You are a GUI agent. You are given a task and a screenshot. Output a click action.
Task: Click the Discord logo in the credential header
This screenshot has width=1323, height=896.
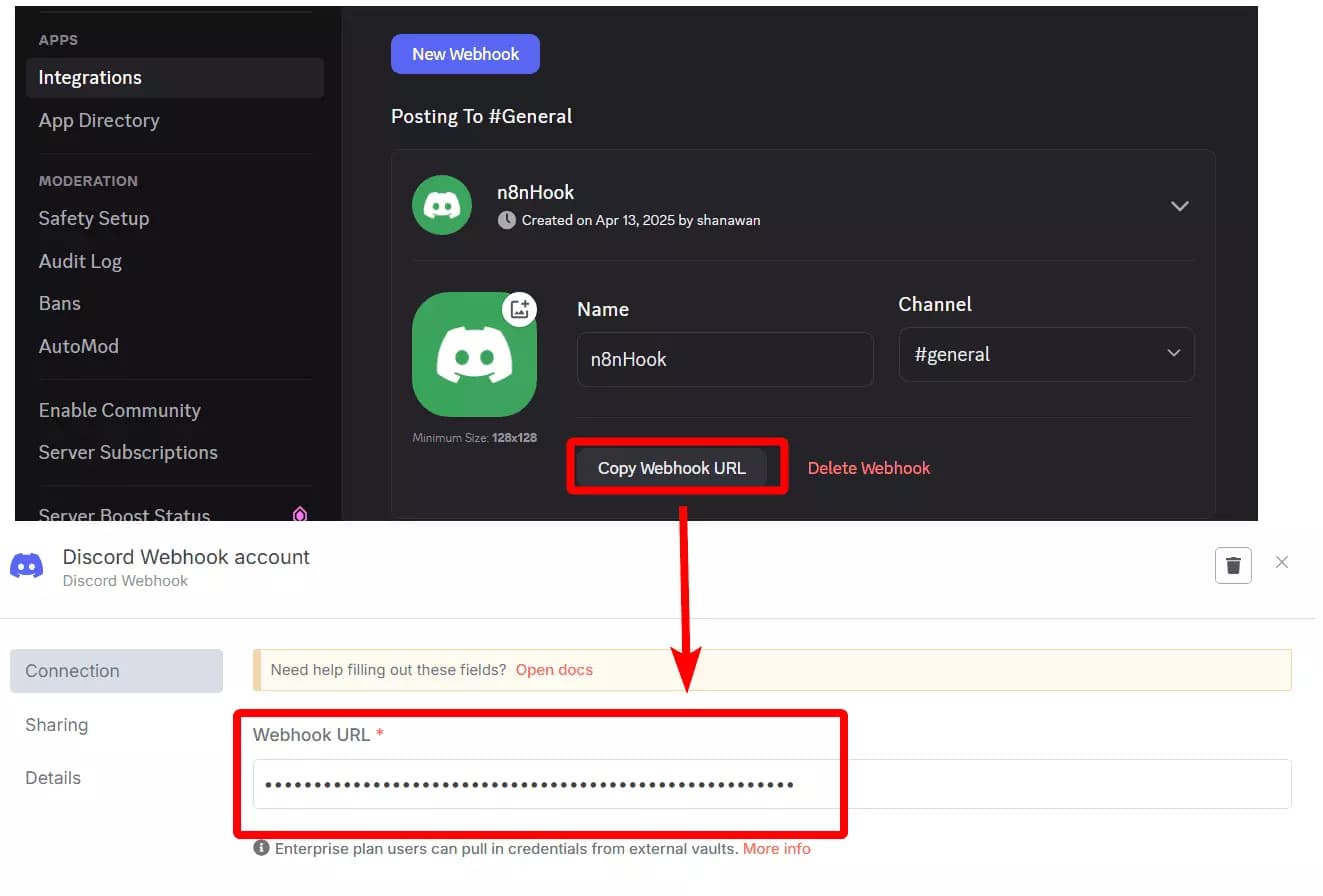click(x=27, y=566)
